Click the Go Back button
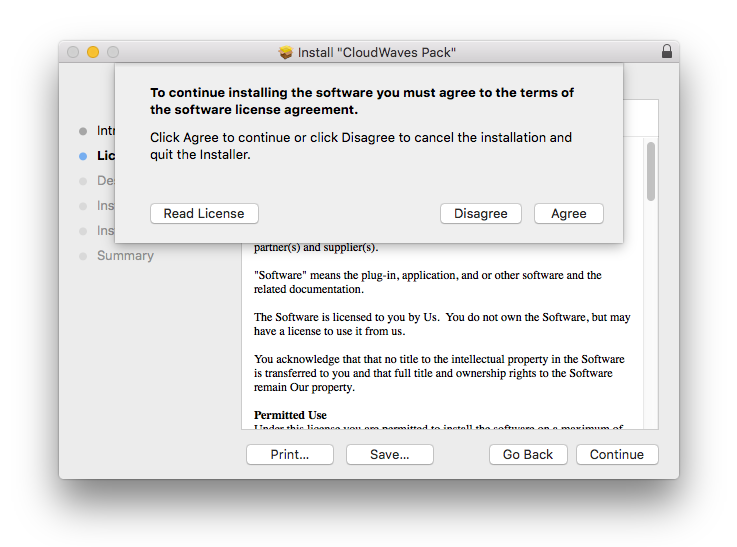 coord(528,454)
